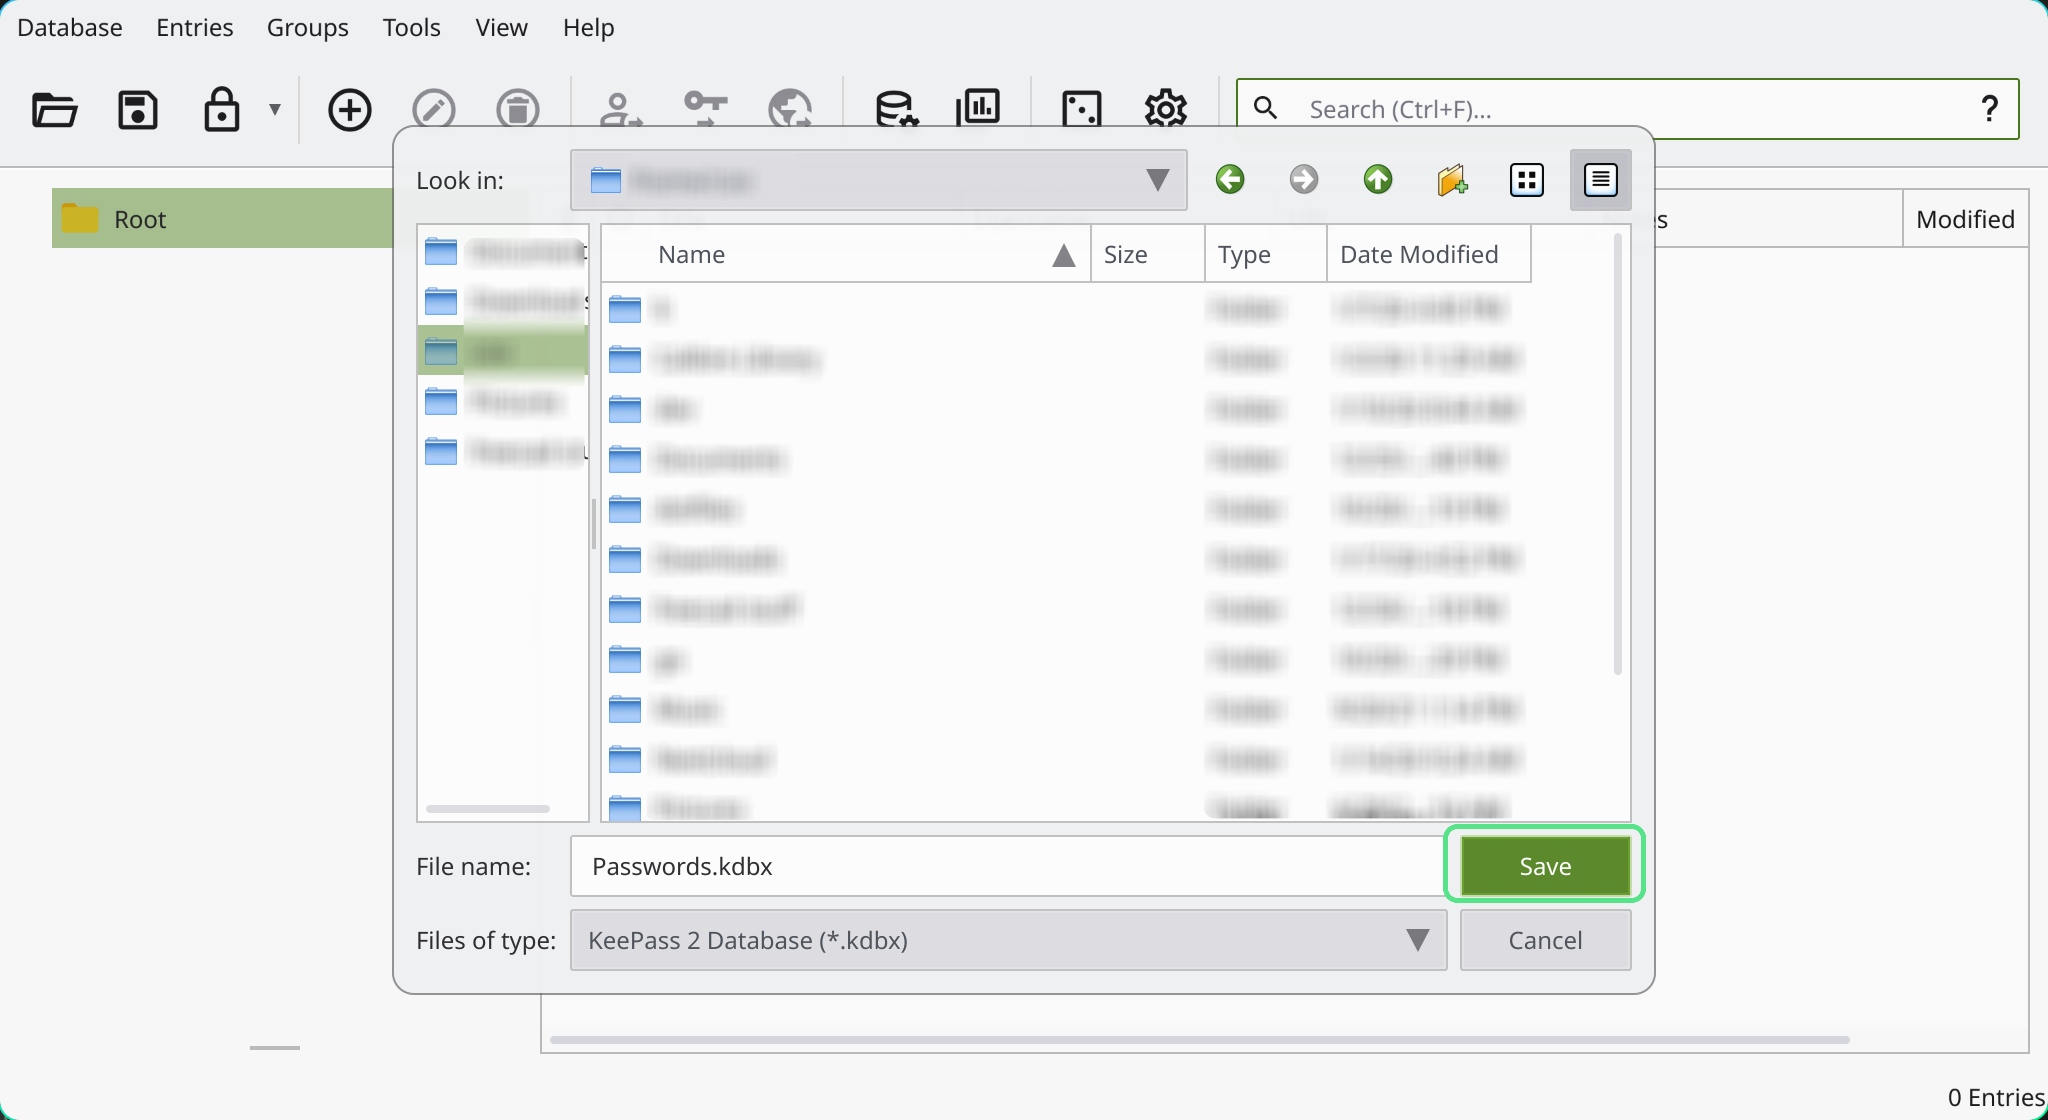The image size is (2048, 1120).
Task: Click the Lock Database padlock icon
Action: 221,109
